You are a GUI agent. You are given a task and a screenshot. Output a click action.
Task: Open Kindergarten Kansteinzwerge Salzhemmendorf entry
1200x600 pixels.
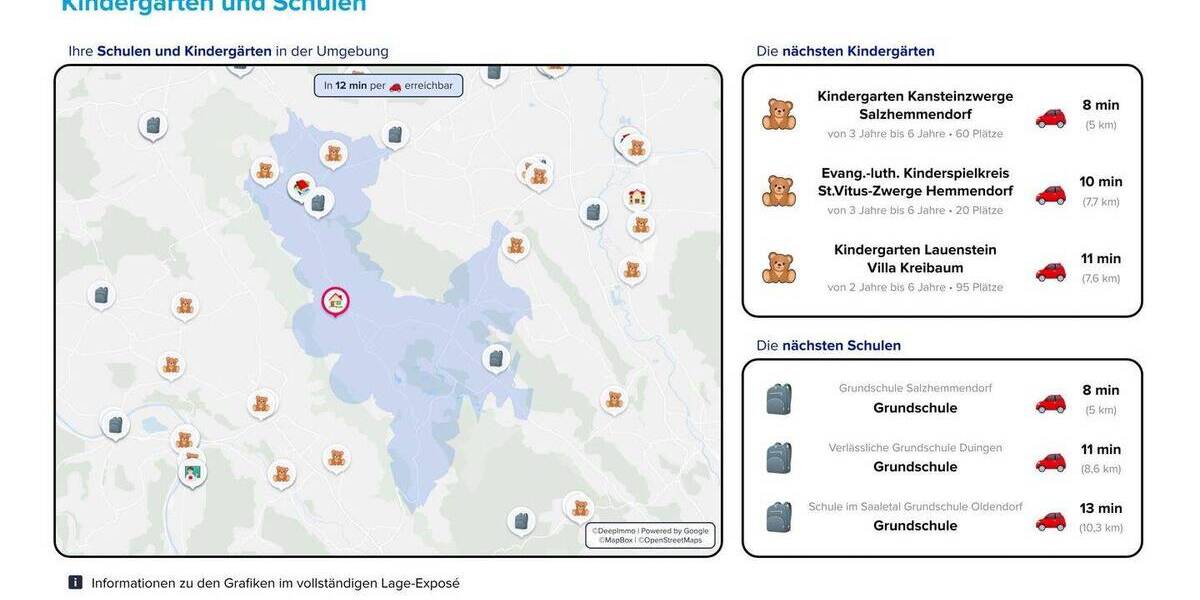[915, 105]
